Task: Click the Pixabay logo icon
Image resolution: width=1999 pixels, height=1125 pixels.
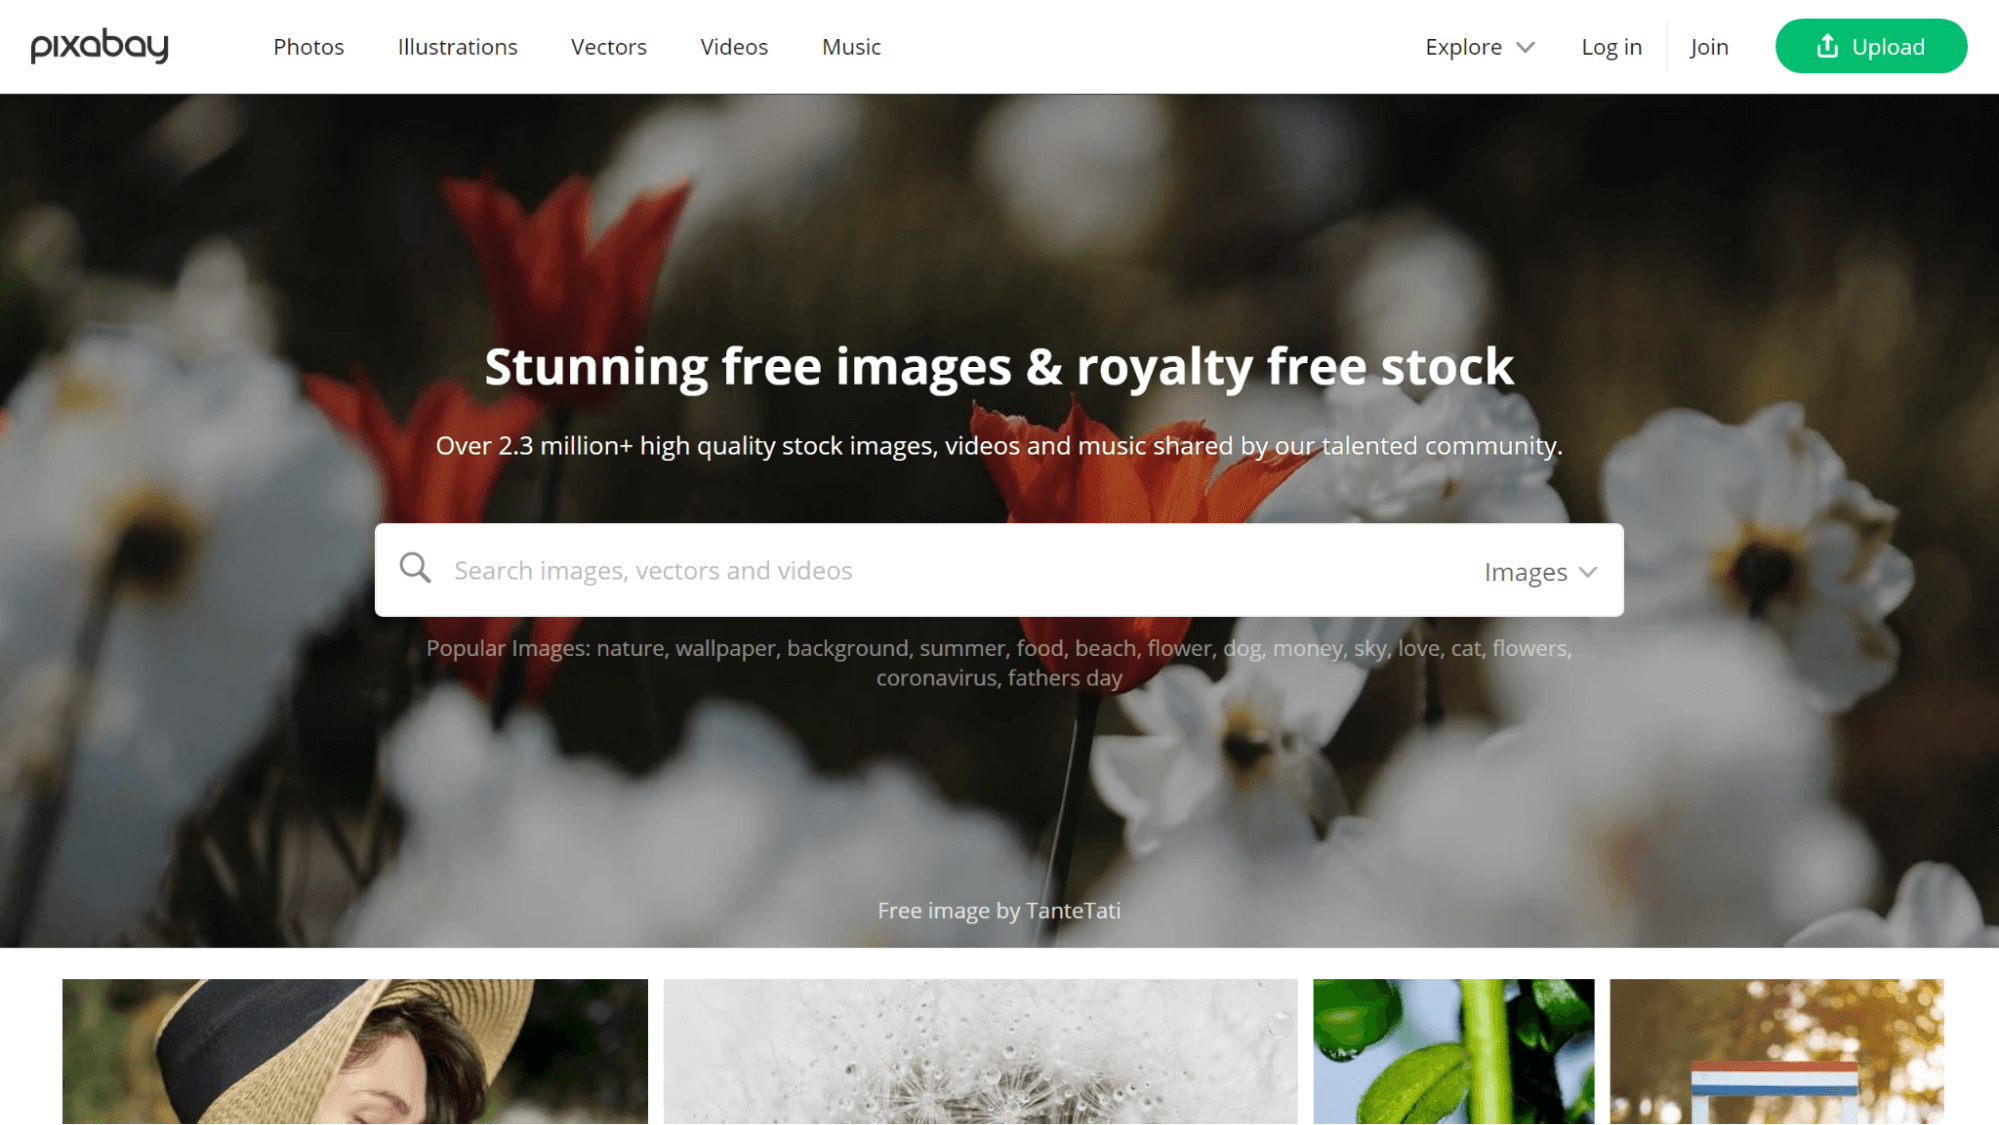Action: pos(99,45)
